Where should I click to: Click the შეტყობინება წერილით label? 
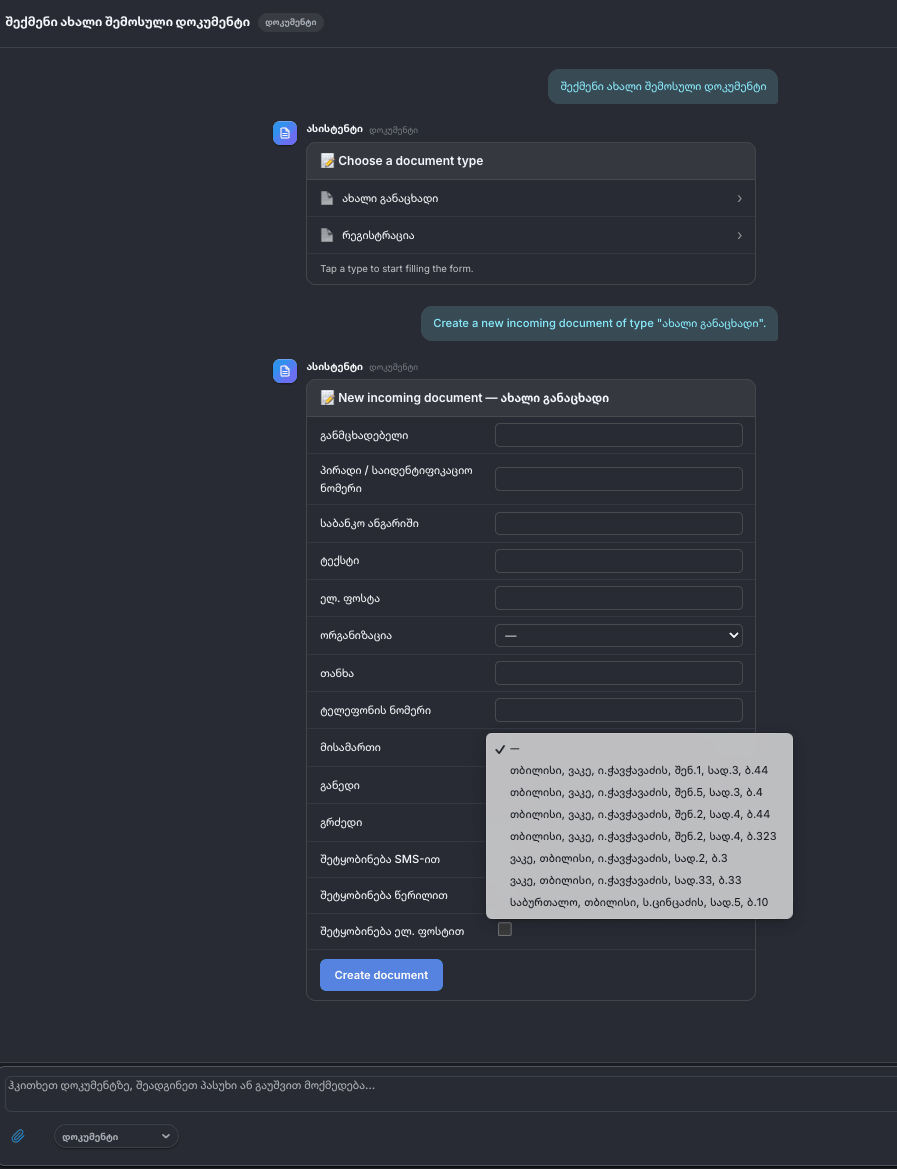[383, 895]
